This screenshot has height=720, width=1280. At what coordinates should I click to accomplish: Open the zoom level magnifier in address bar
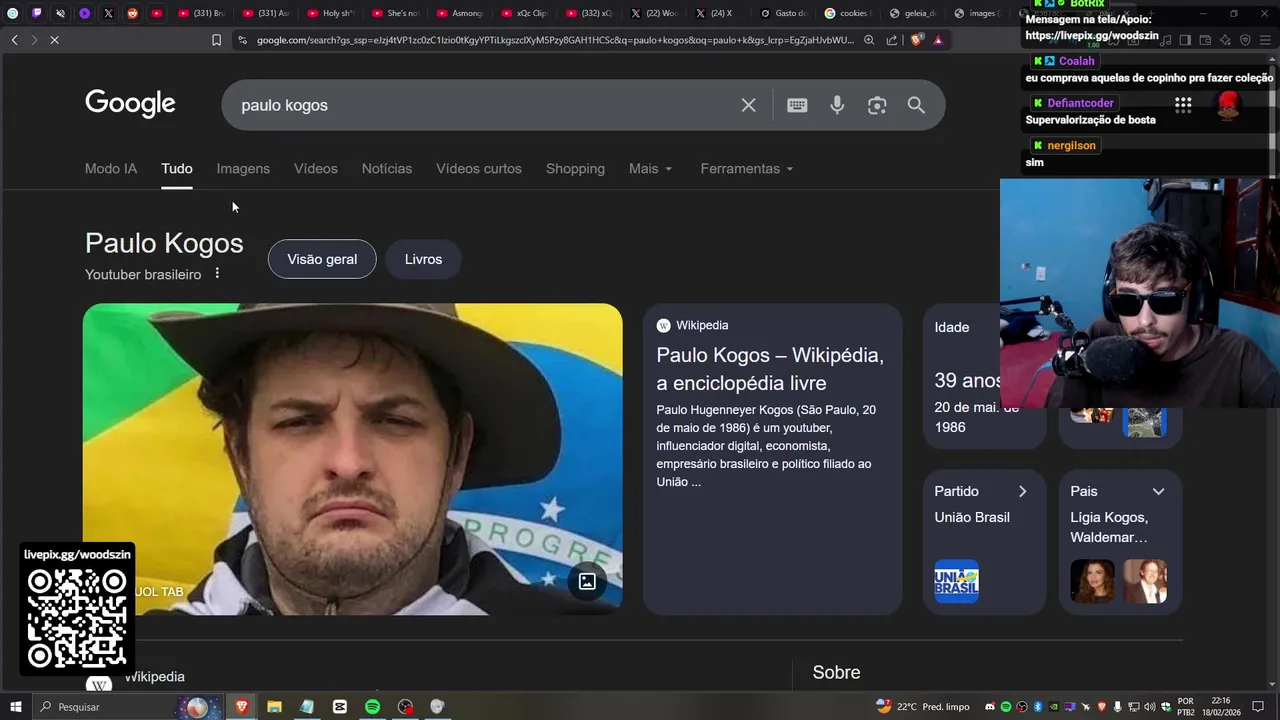pos(869,40)
